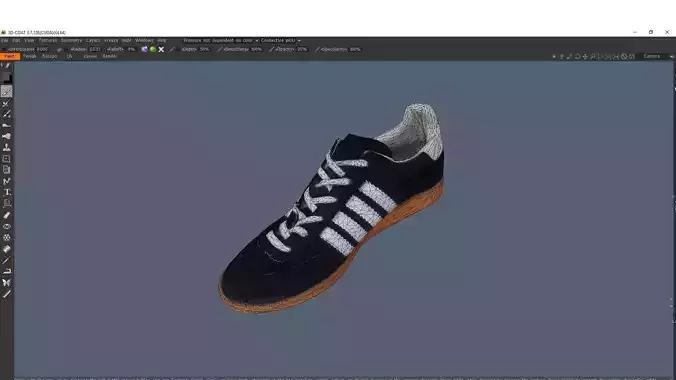Adjust the Specularity 100% slider
Screen dimensions: 676x380
pyautogui.click(x=341, y=49)
